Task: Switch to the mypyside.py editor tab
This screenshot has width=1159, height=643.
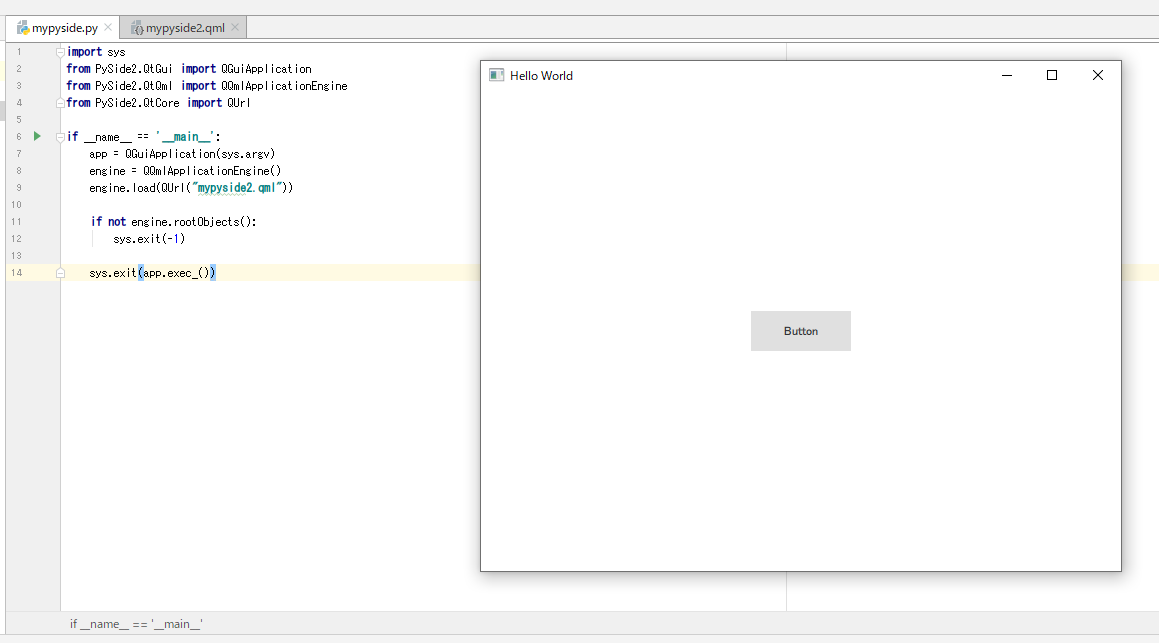Action: pyautogui.click(x=64, y=28)
